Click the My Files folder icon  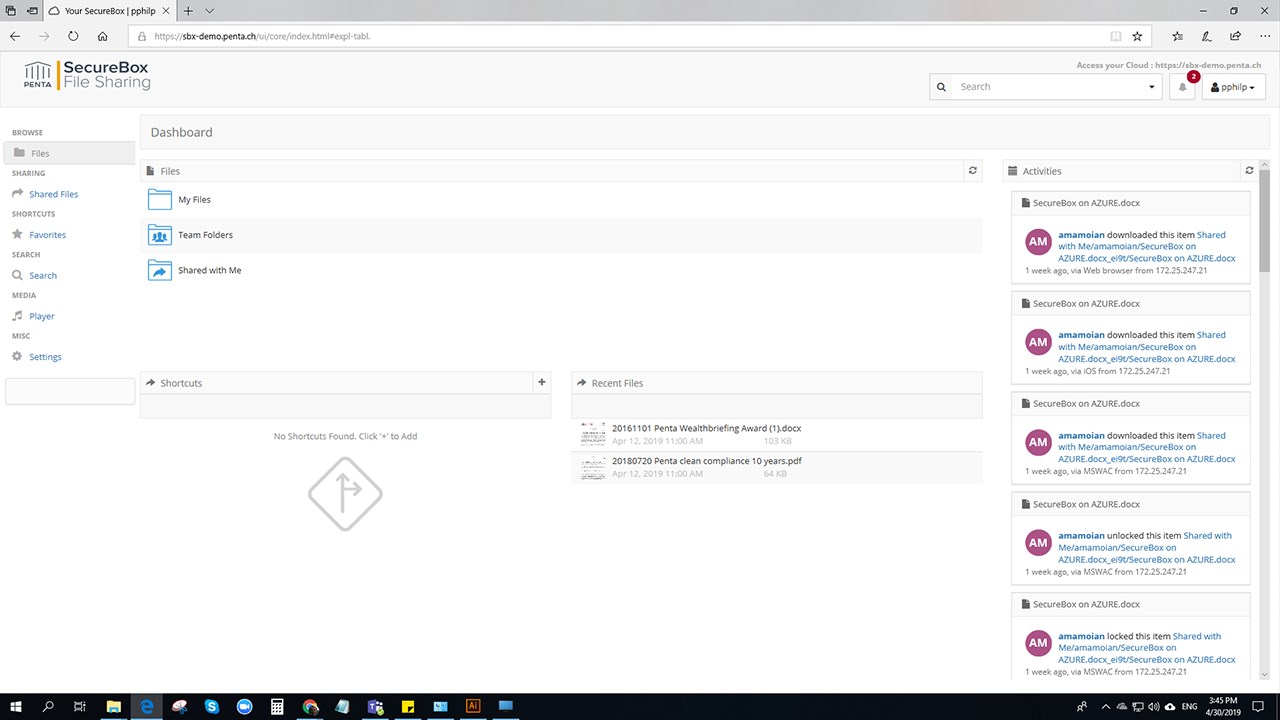[x=160, y=199]
